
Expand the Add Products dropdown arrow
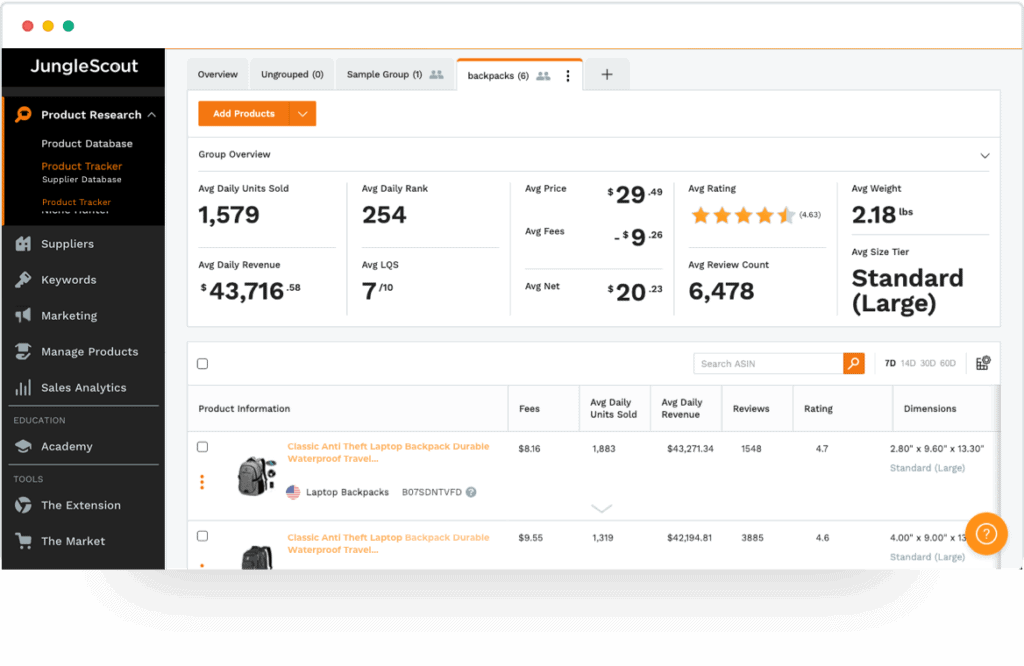(303, 113)
